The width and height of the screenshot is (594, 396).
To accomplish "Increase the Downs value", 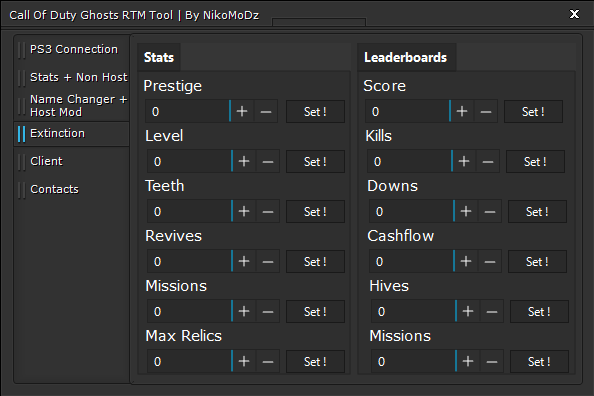I will point(466,211).
